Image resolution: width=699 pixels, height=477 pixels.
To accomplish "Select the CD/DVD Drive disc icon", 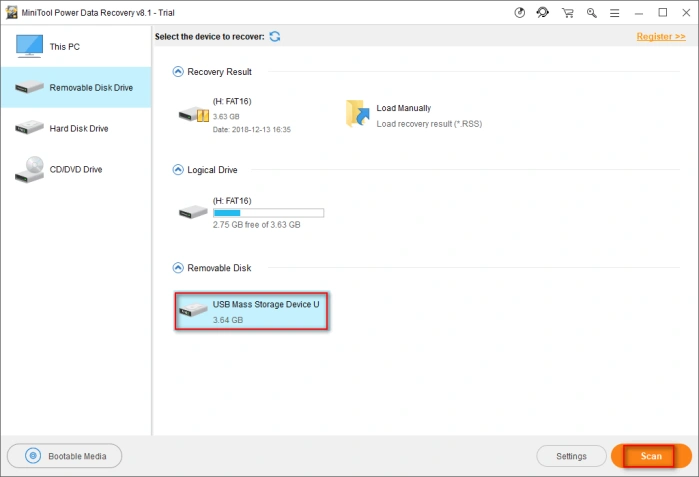I will [29, 169].
